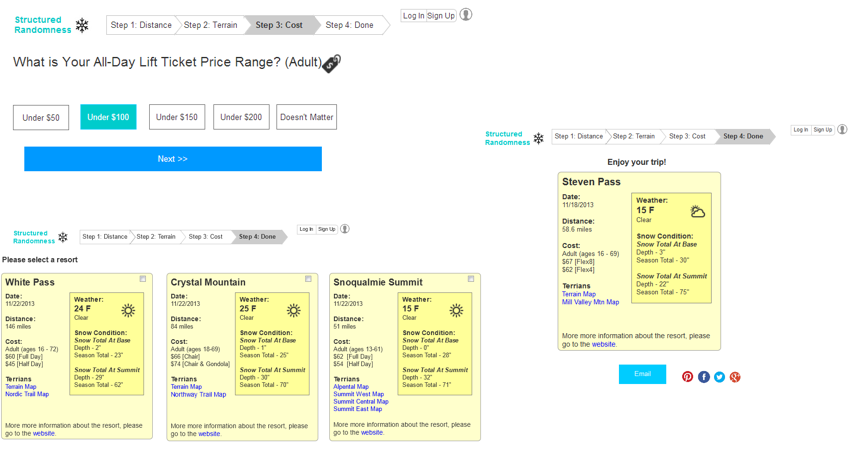Open White Pass Terrain Map link
Viewport: 848px width, 449px height.
pos(21,386)
